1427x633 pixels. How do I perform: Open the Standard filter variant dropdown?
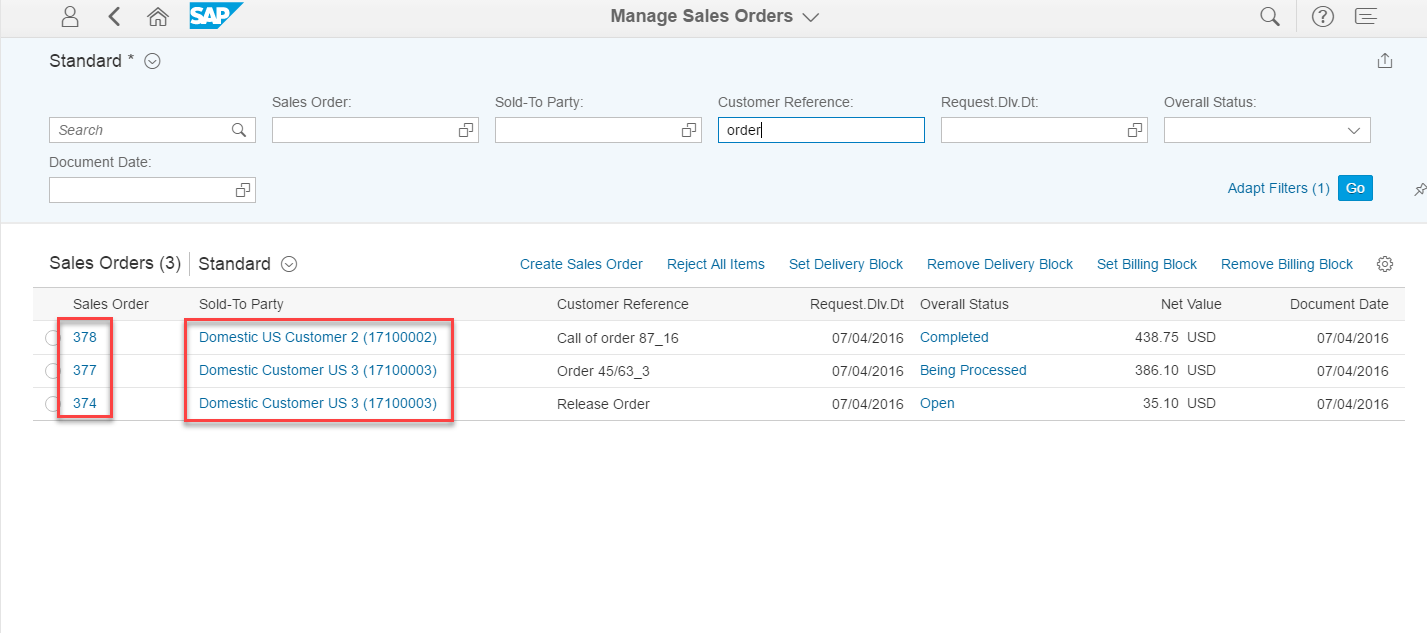click(x=152, y=61)
